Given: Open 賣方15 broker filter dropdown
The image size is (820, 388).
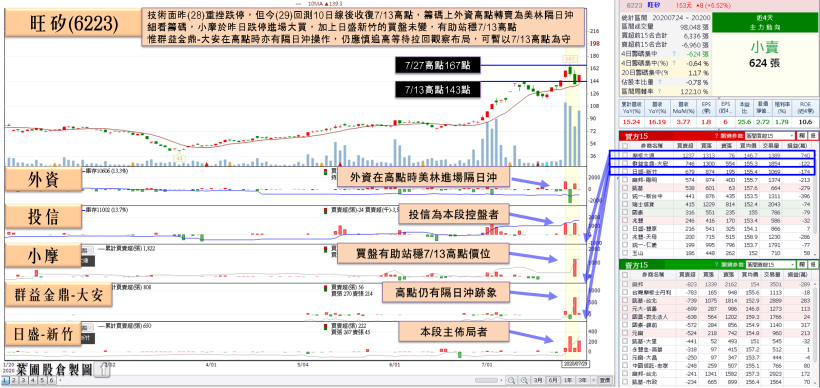Looking at the screenshot, I should tap(770, 265).
